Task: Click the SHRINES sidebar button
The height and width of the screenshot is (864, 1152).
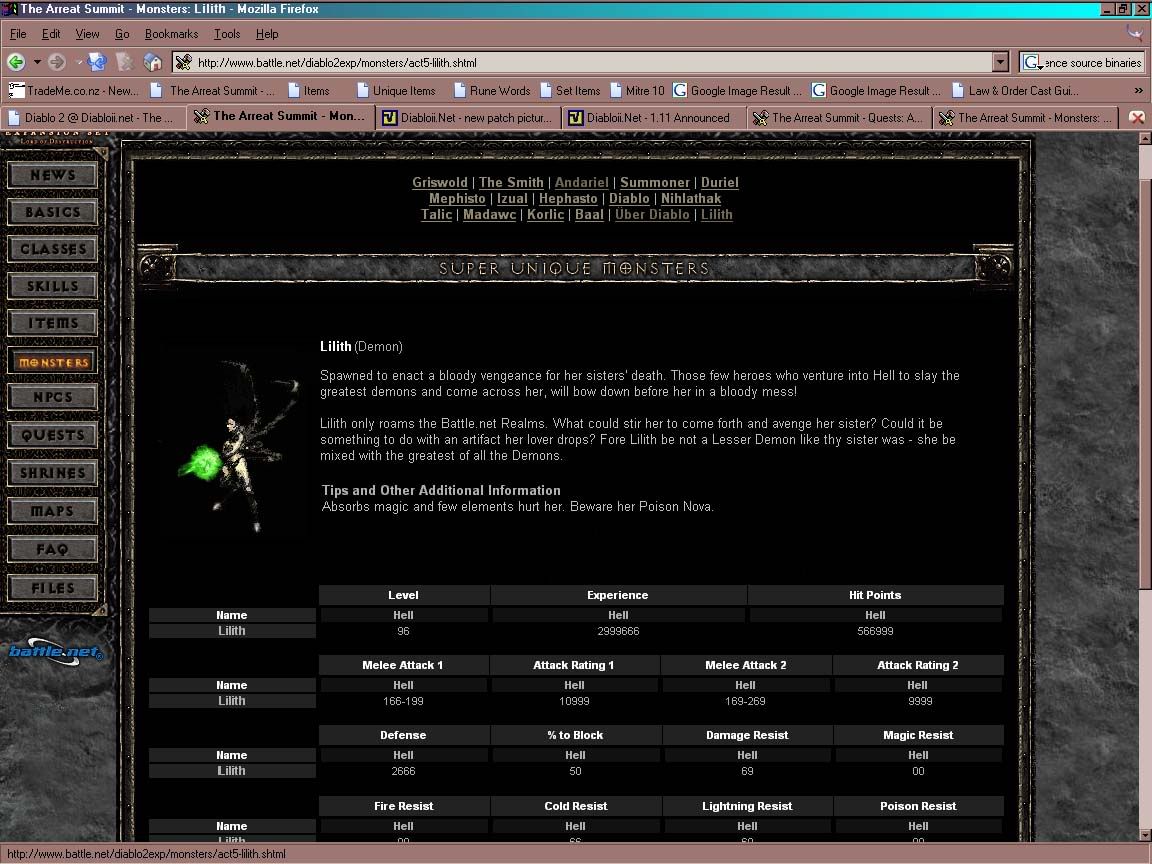Action: (52, 473)
